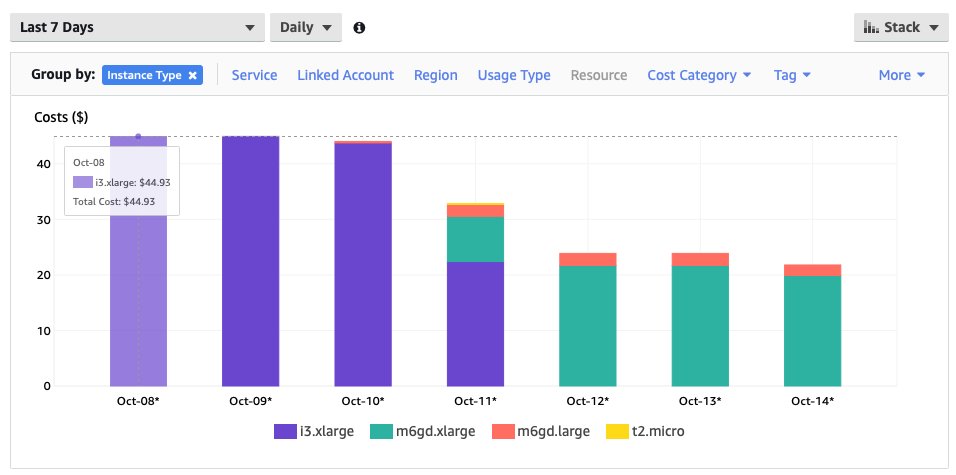Open the Tag grouping menu
The image size is (956, 475).
point(791,75)
